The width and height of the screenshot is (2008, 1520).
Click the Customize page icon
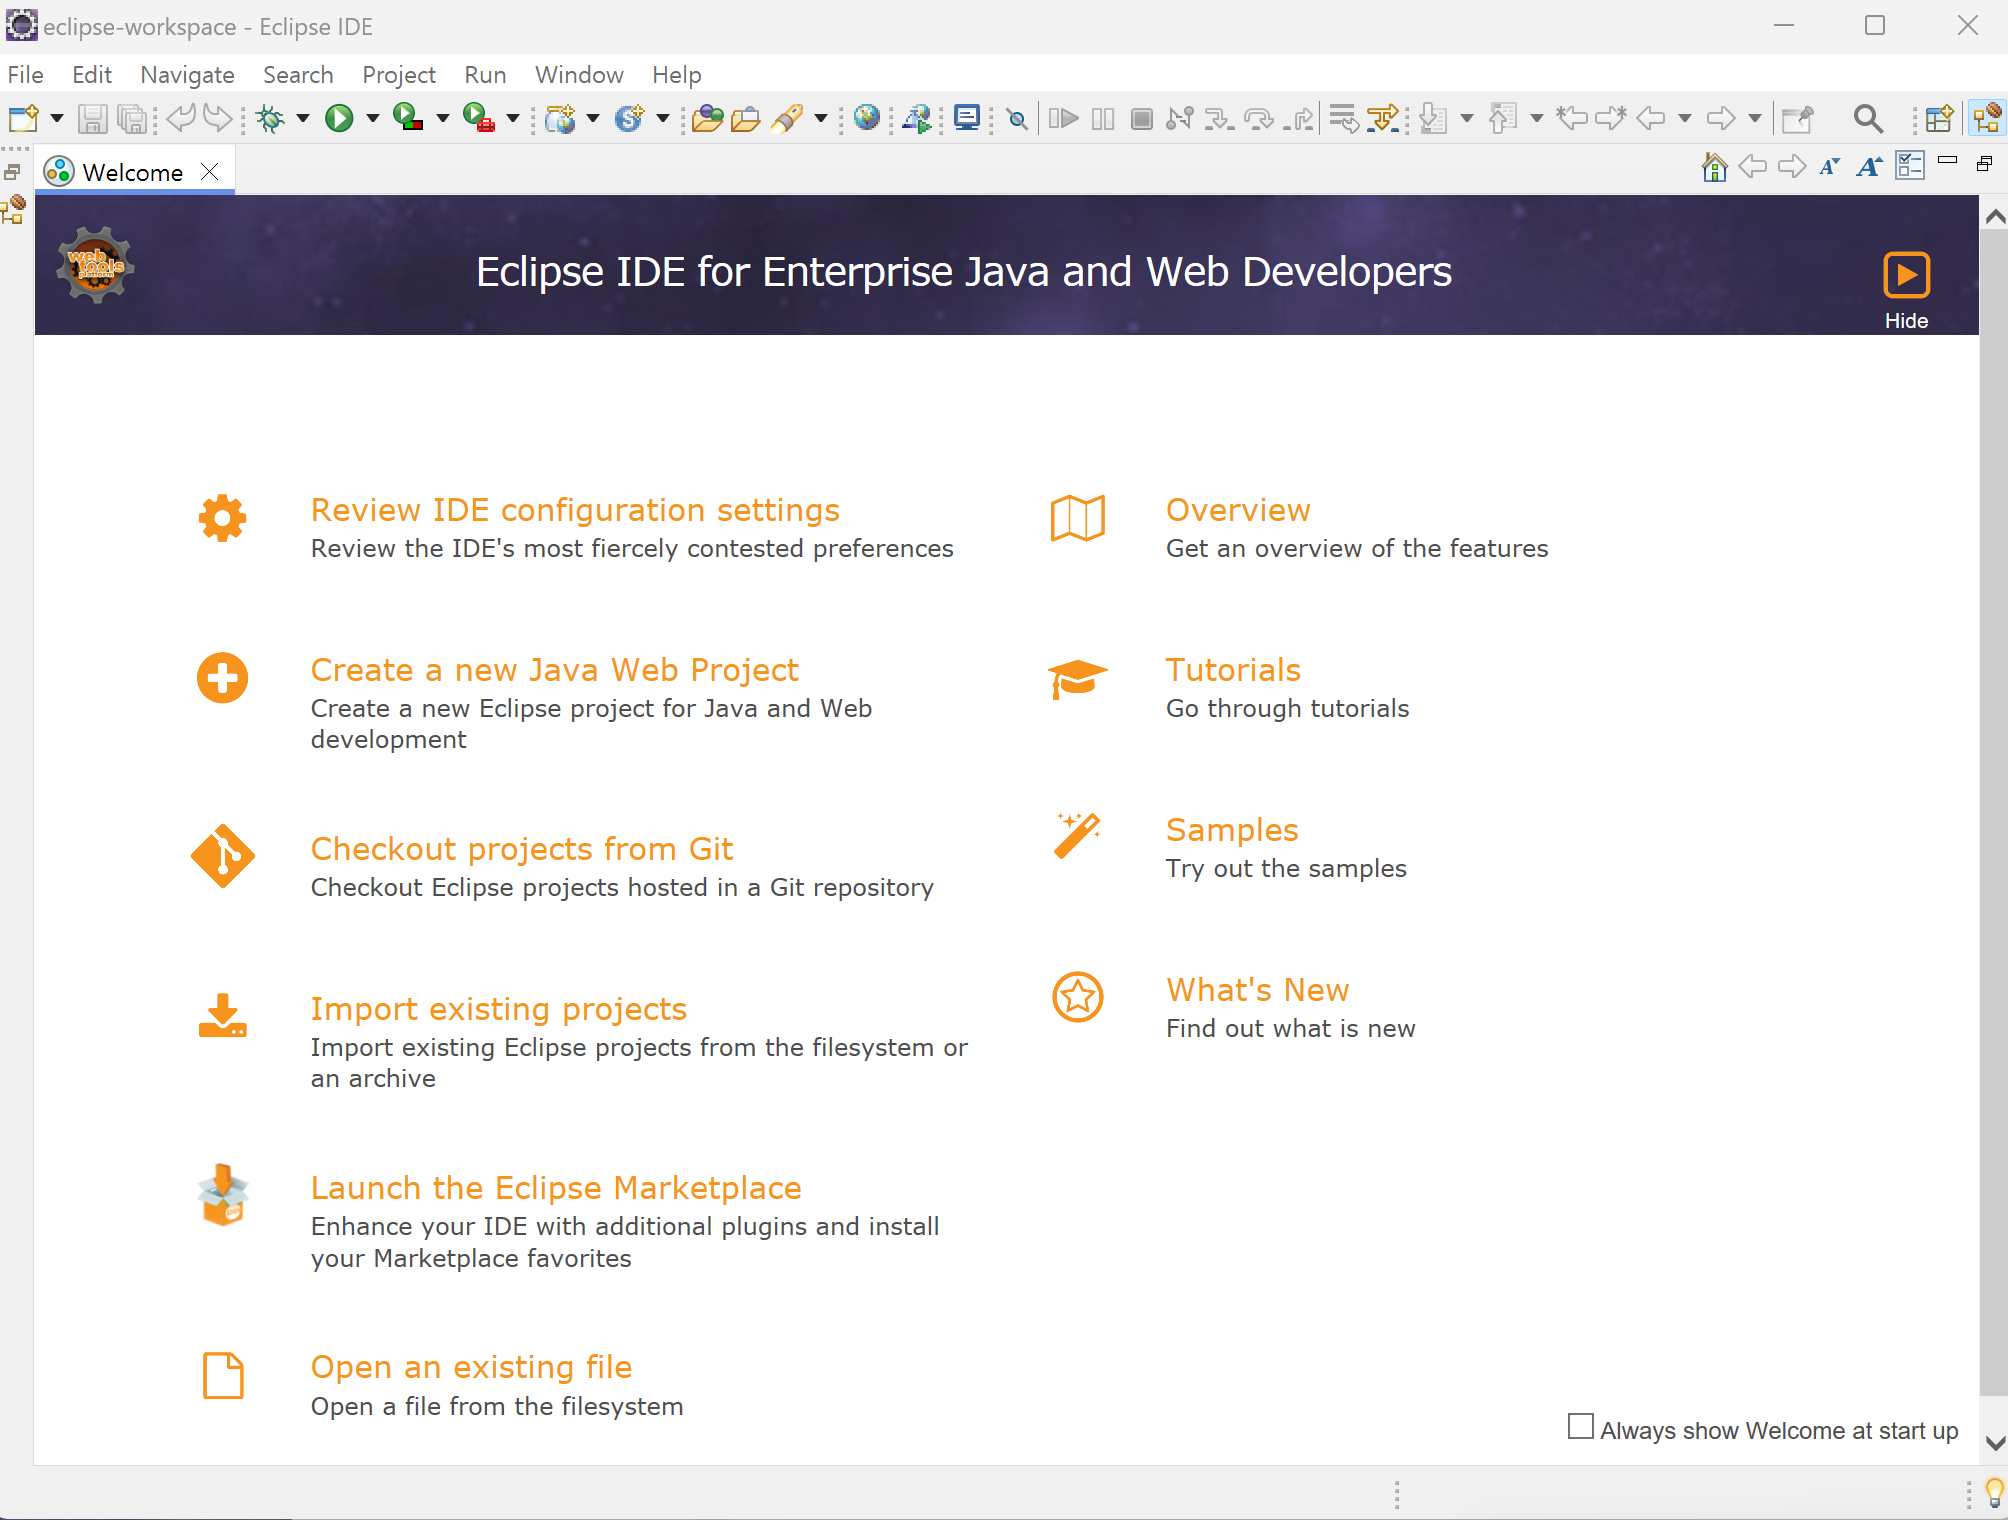(x=1909, y=167)
